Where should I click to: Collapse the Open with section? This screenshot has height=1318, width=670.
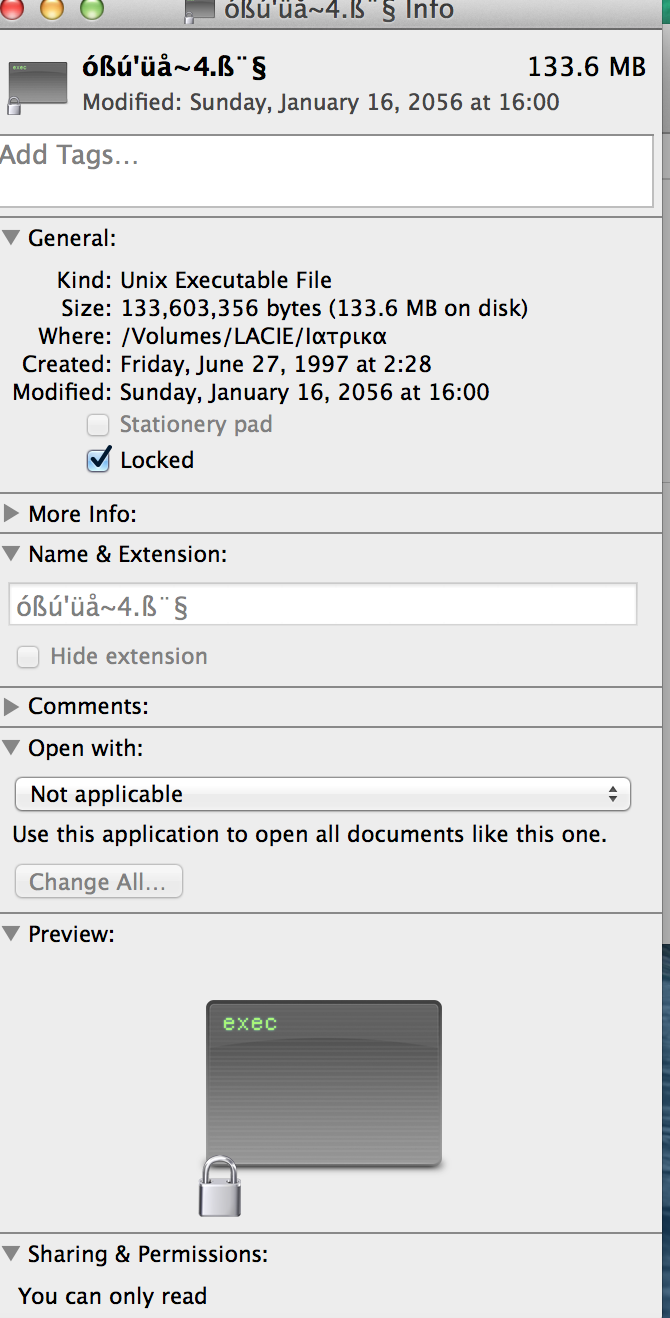tap(11, 747)
